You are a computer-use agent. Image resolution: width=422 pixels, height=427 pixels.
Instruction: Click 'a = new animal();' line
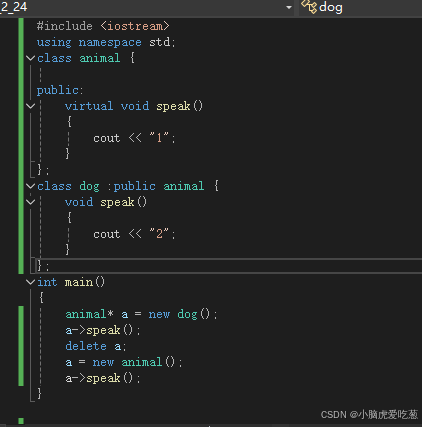(x=124, y=362)
